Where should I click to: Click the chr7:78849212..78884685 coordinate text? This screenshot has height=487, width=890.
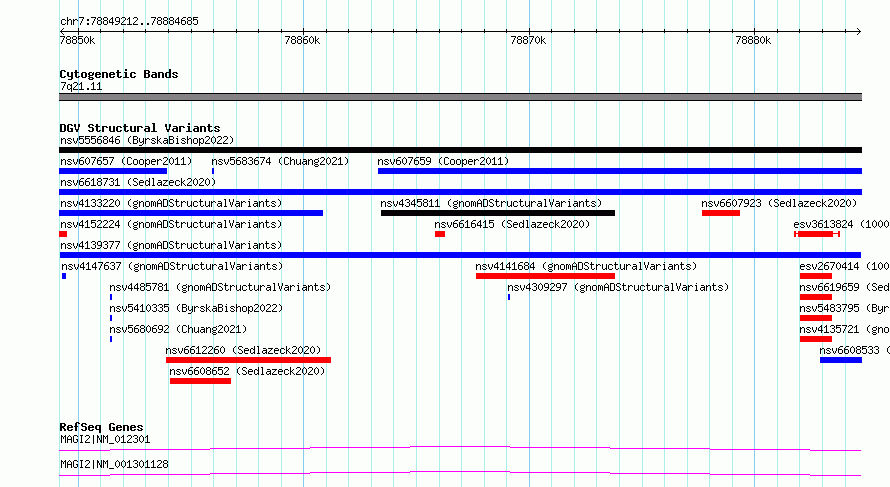point(129,22)
